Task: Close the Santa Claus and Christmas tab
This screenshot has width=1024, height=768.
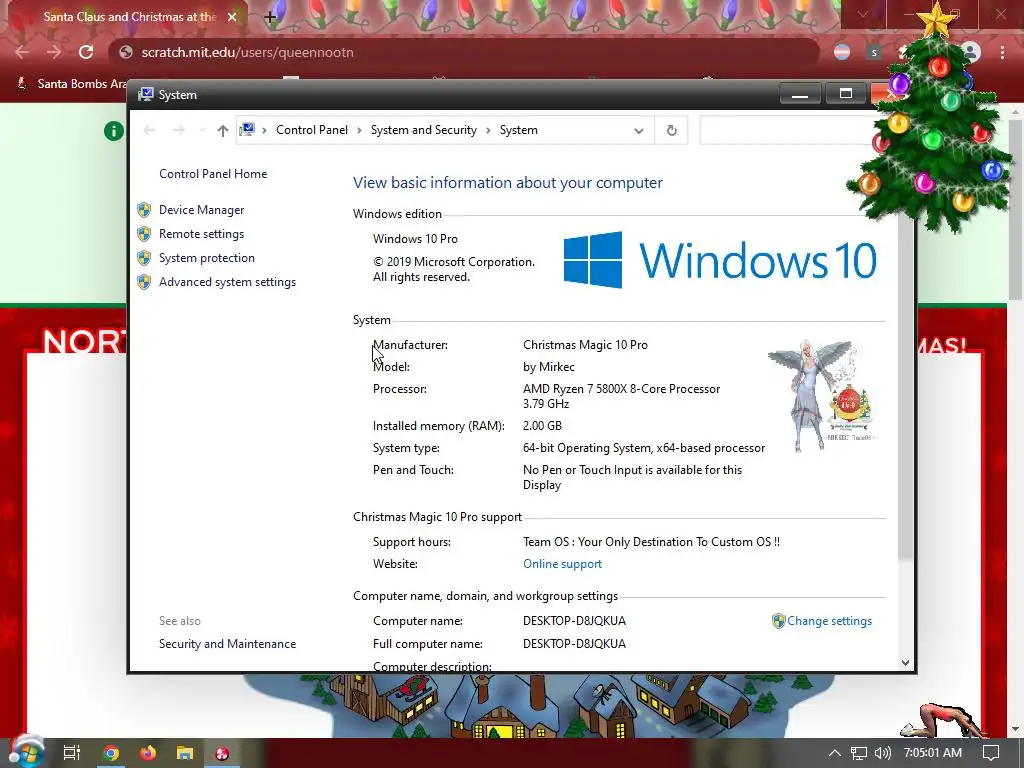Action: click(232, 17)
